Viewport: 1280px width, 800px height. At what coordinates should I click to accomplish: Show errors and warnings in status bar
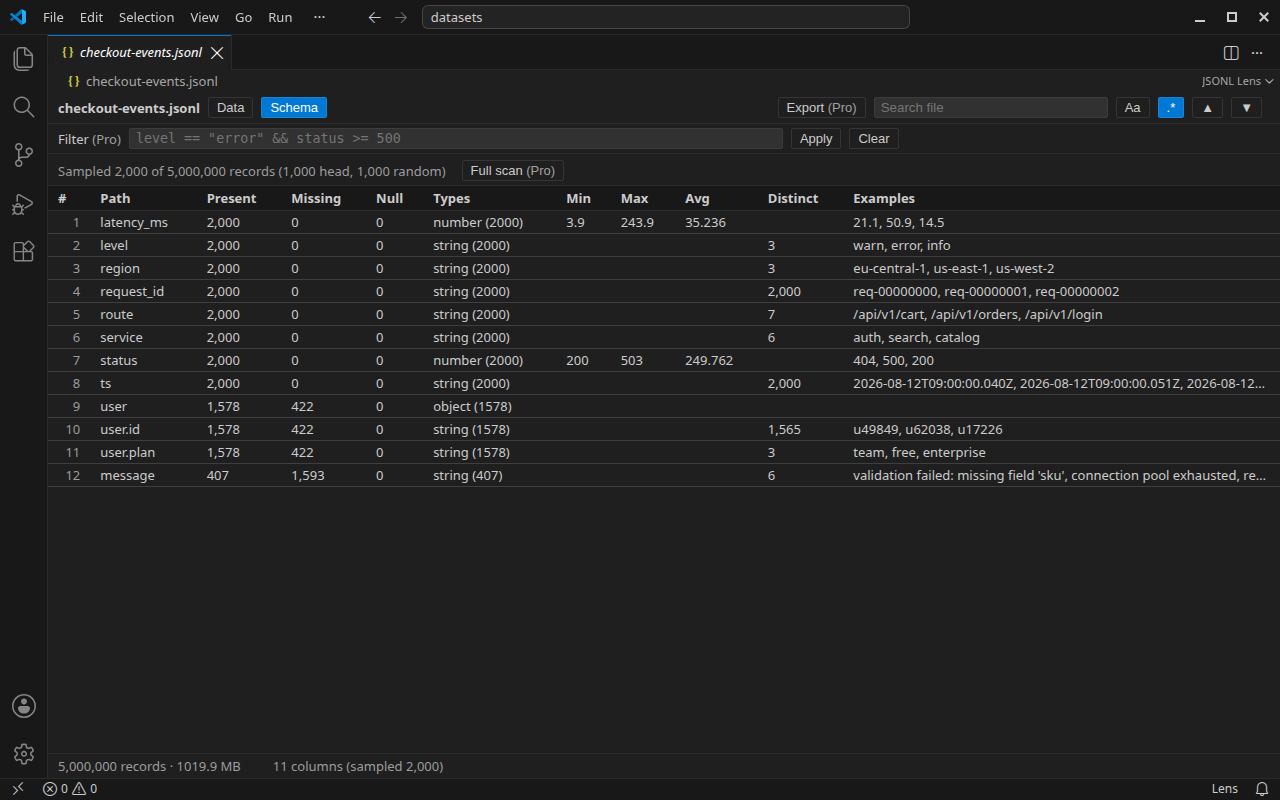(70, 789)
